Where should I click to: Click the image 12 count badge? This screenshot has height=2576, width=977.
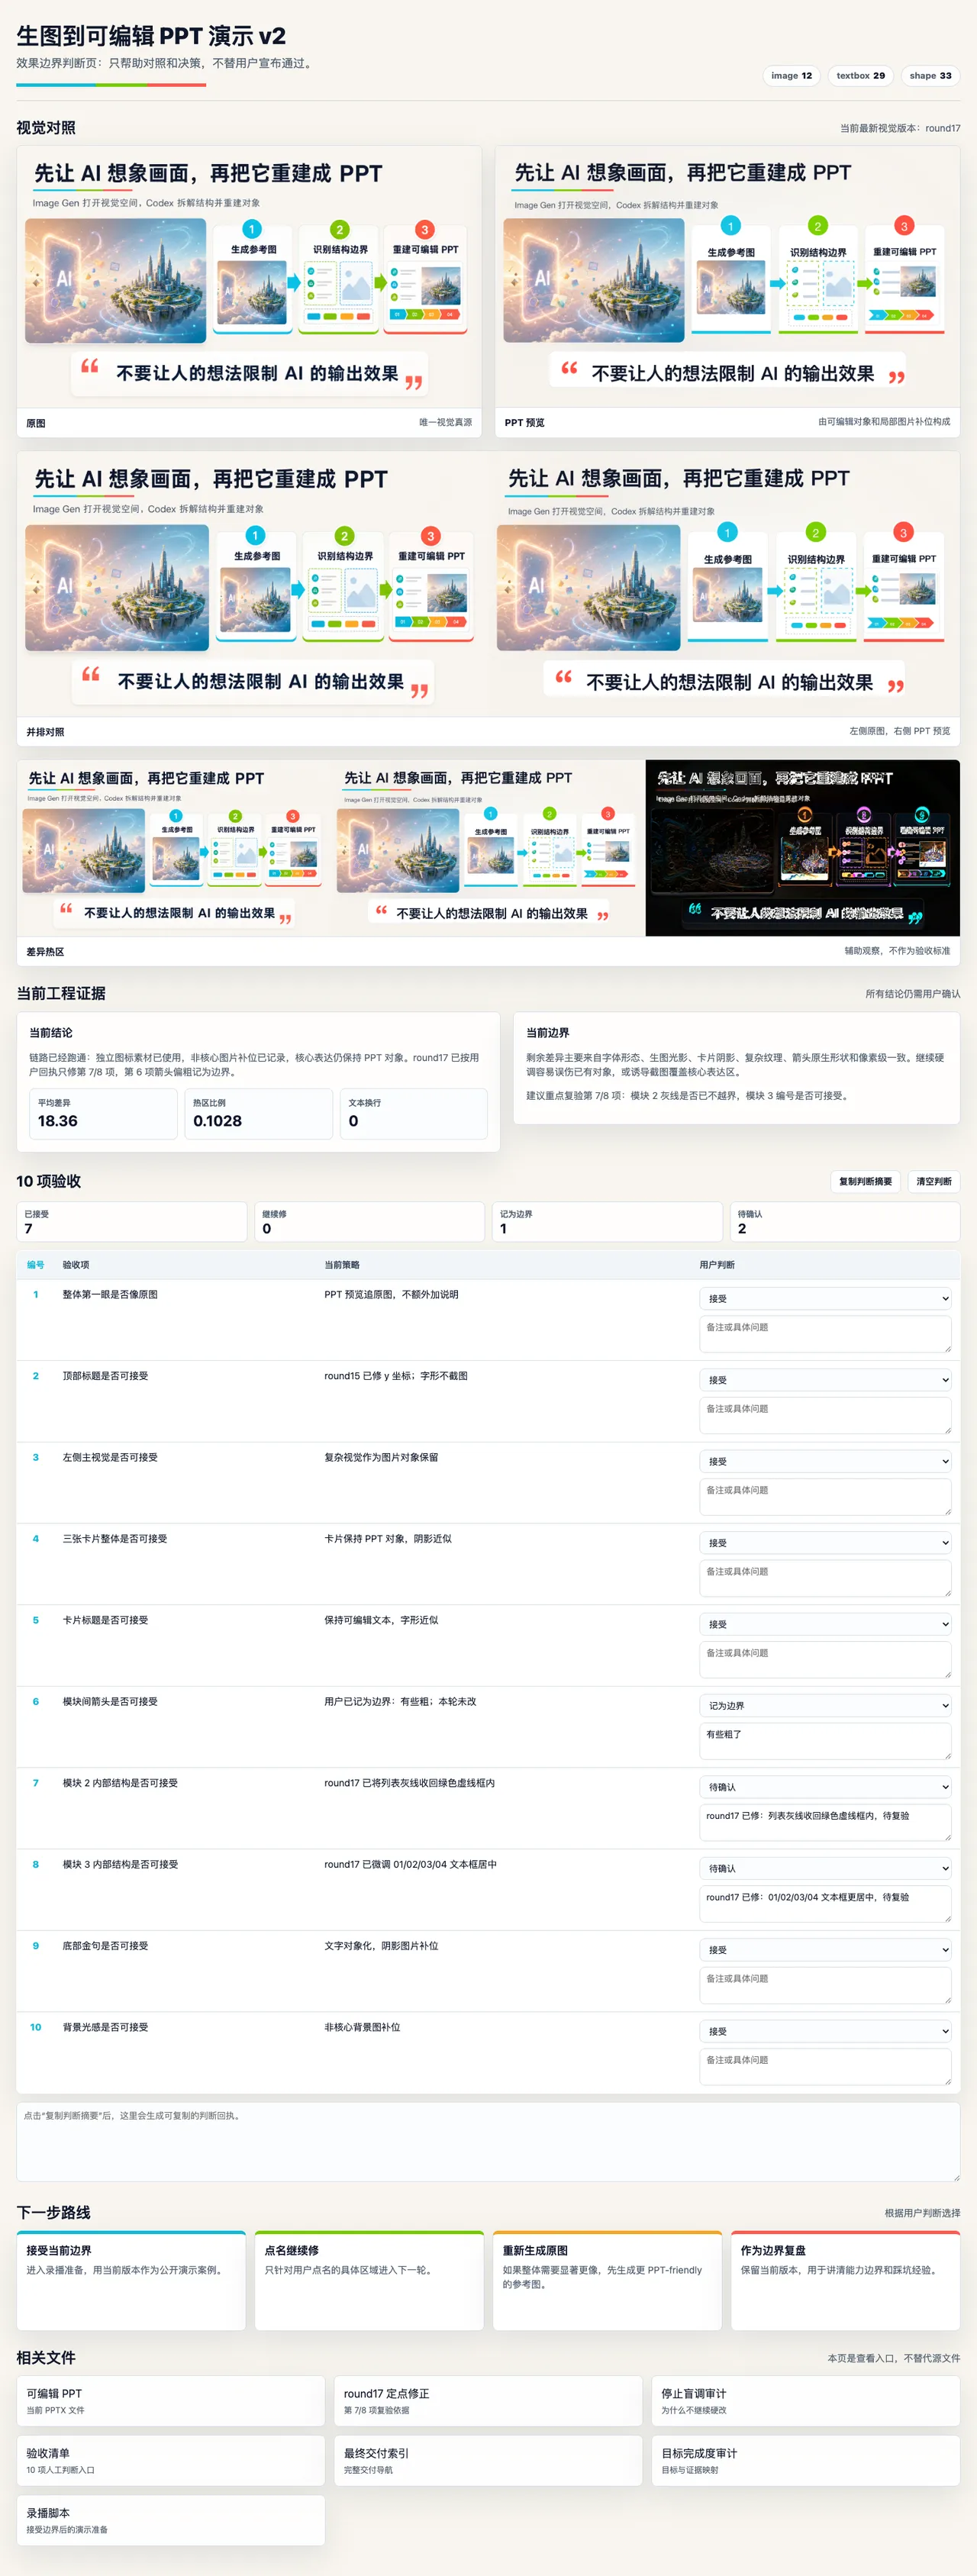791,76
